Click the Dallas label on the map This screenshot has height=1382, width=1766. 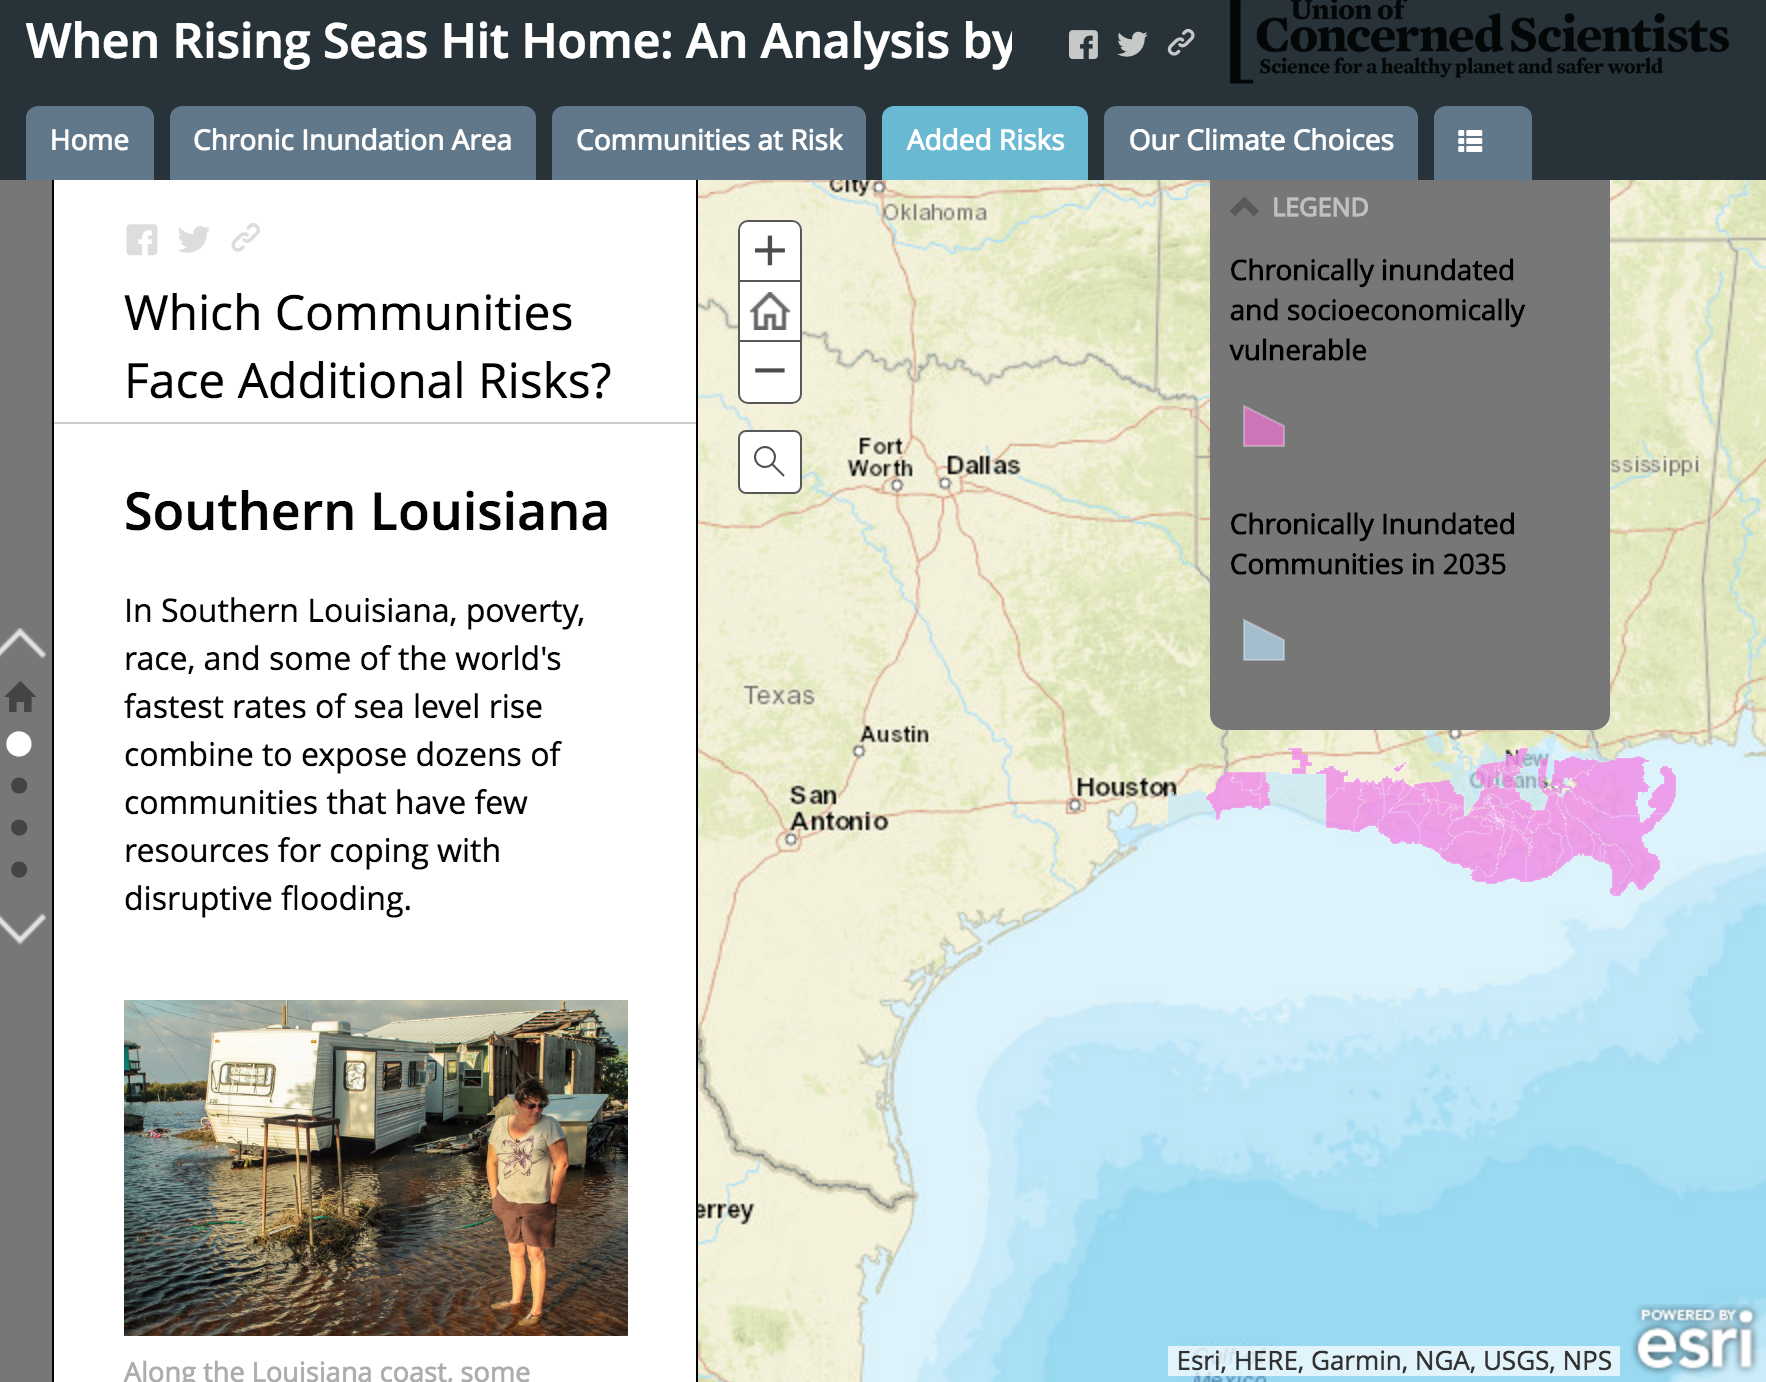983,466
